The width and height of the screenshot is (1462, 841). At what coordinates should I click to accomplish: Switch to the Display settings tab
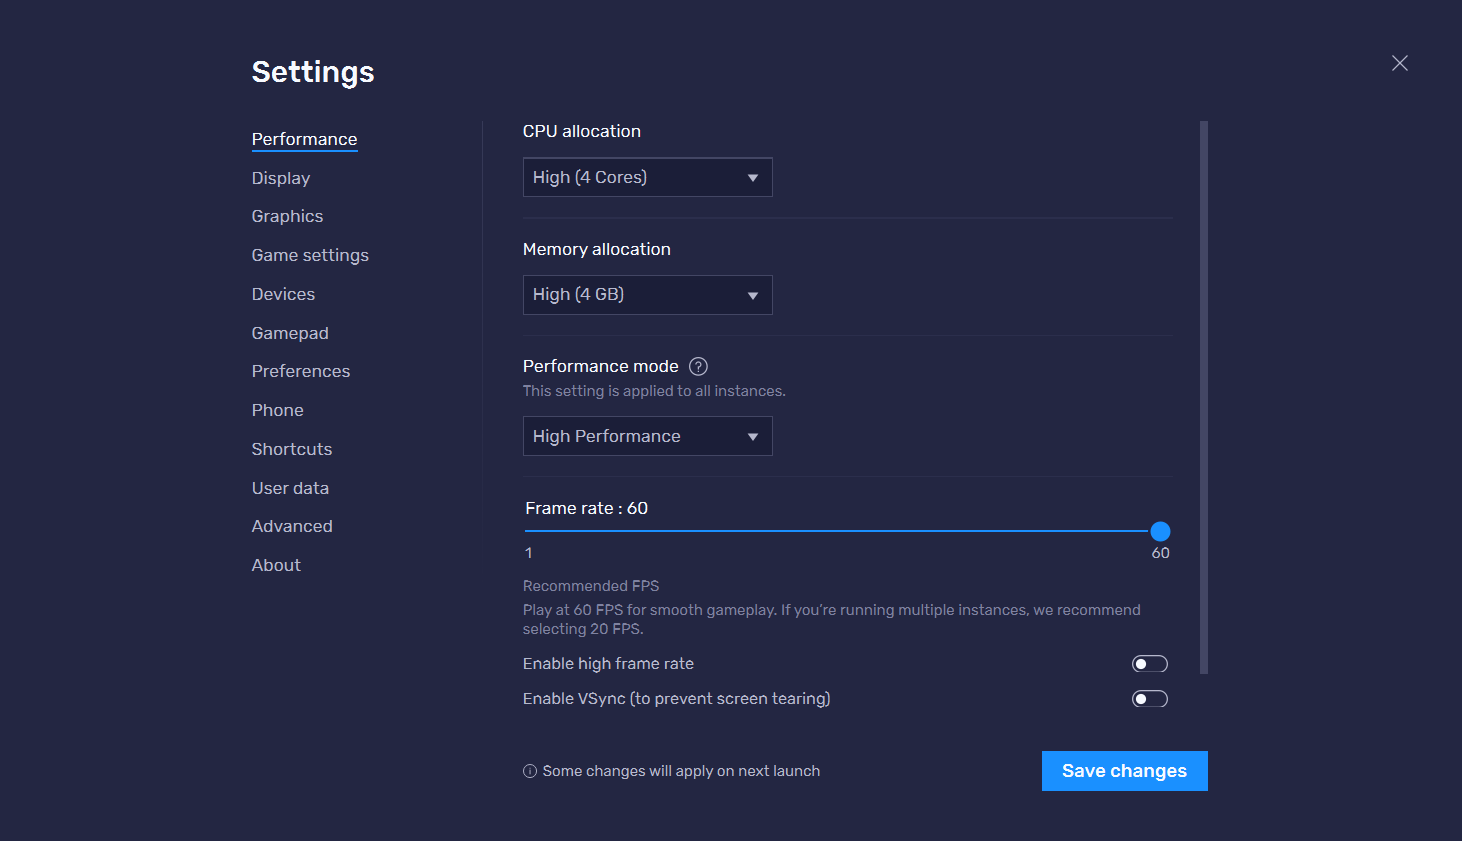(281, 178)
